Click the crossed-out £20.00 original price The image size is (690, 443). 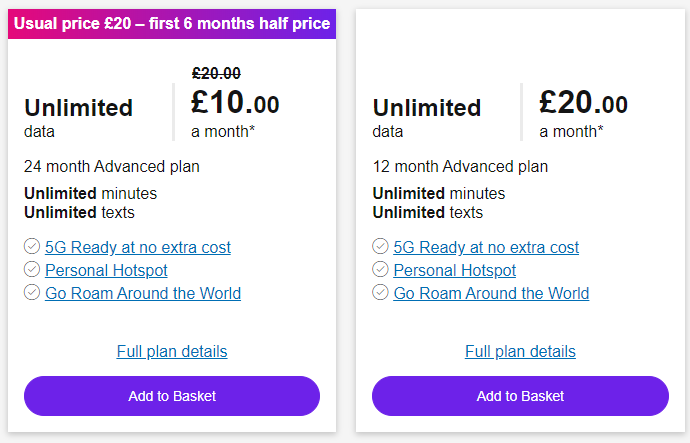tap(217, 73)
